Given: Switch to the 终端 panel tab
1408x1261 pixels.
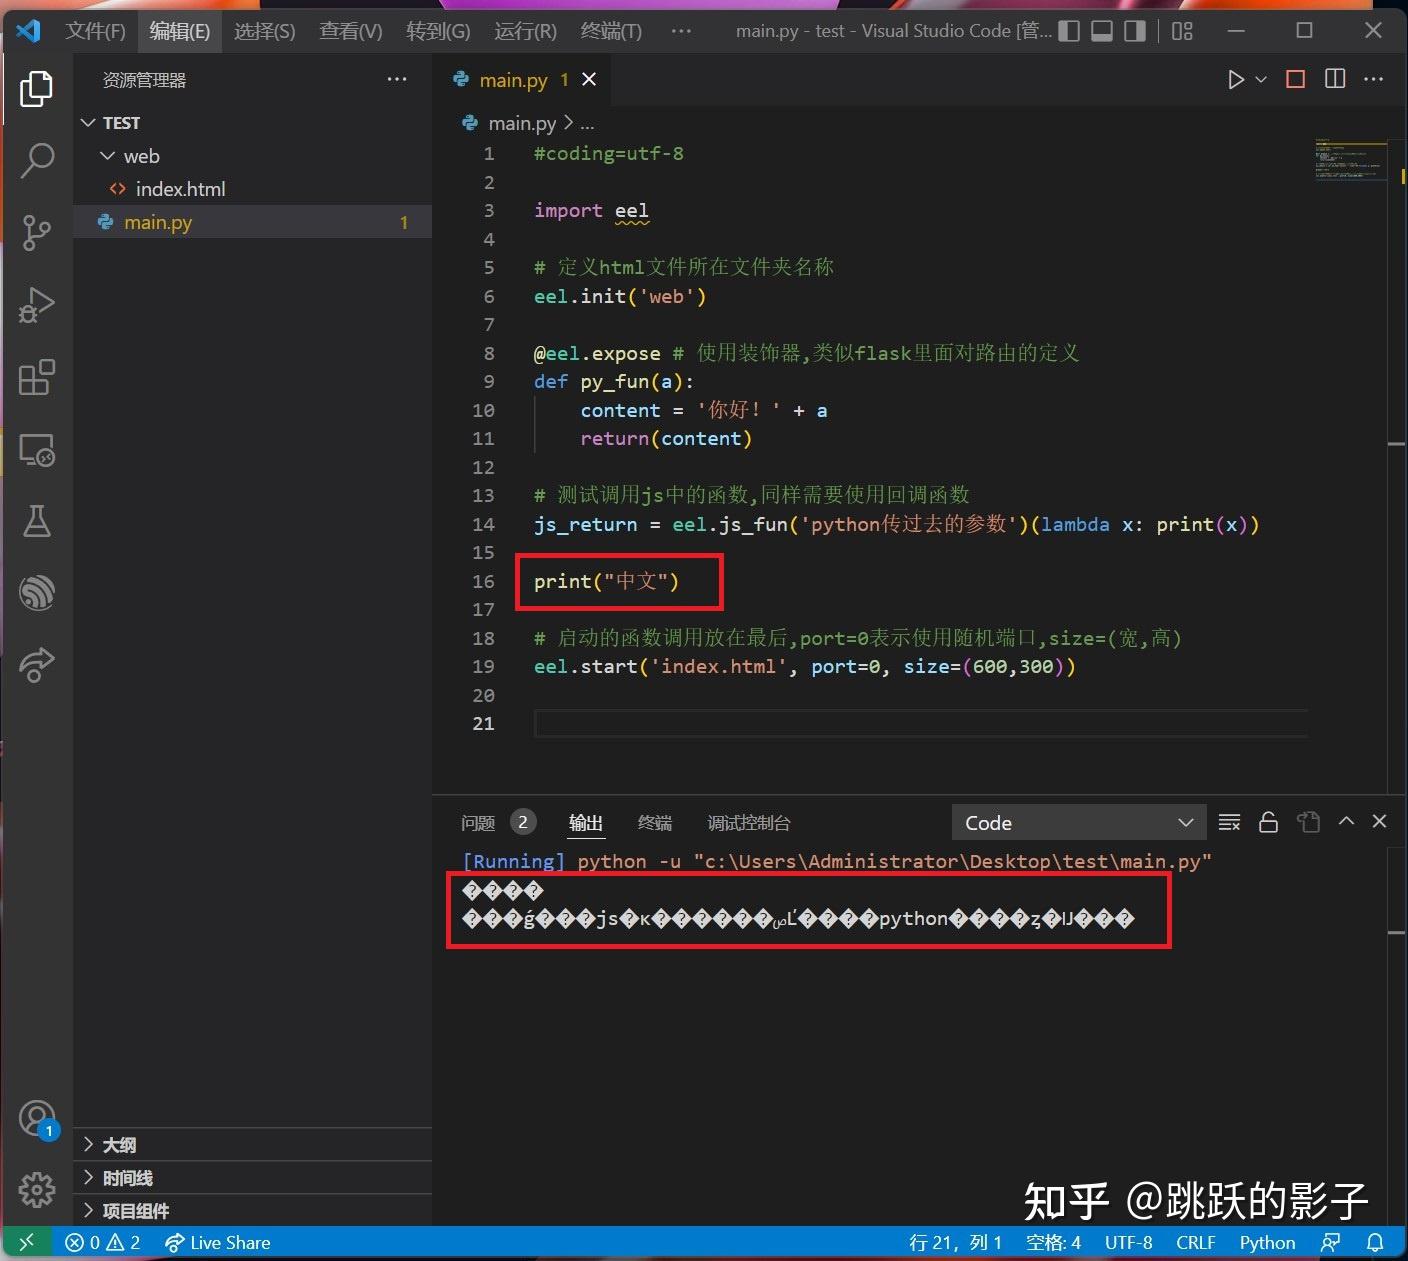Looking at the screenshot, I should click(655, 823).
